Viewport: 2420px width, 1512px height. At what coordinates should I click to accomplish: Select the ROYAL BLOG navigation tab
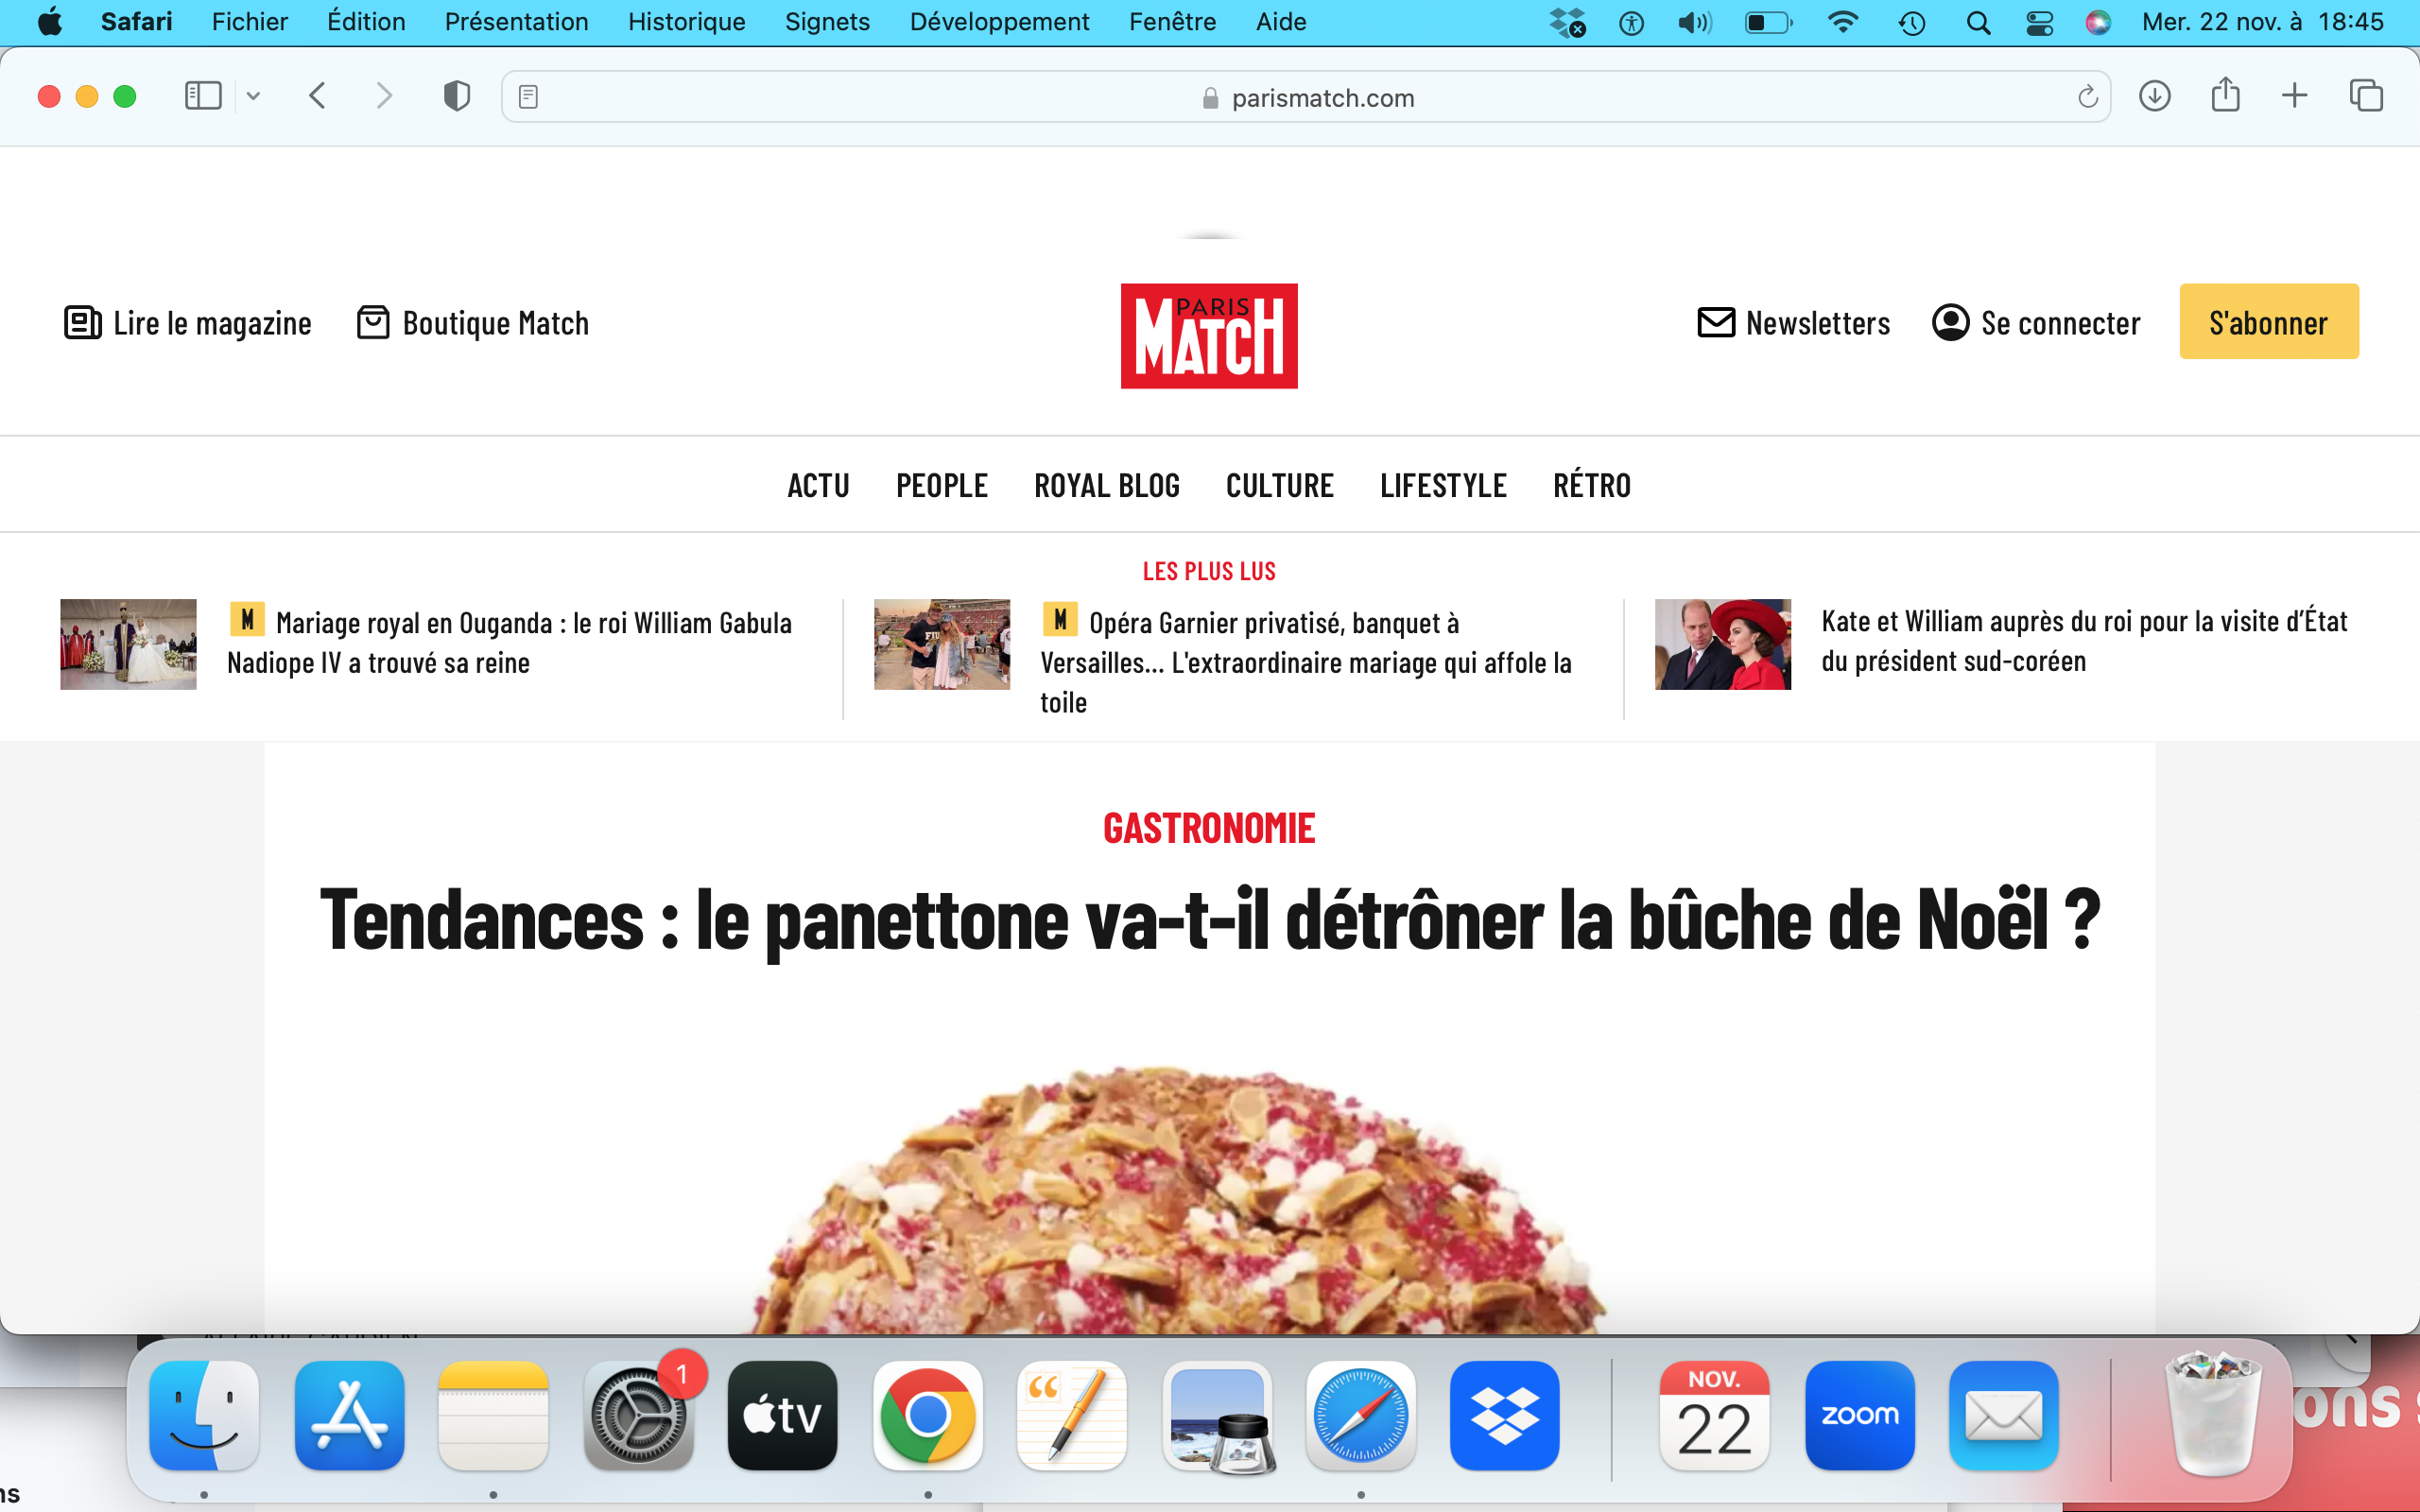1107,485
